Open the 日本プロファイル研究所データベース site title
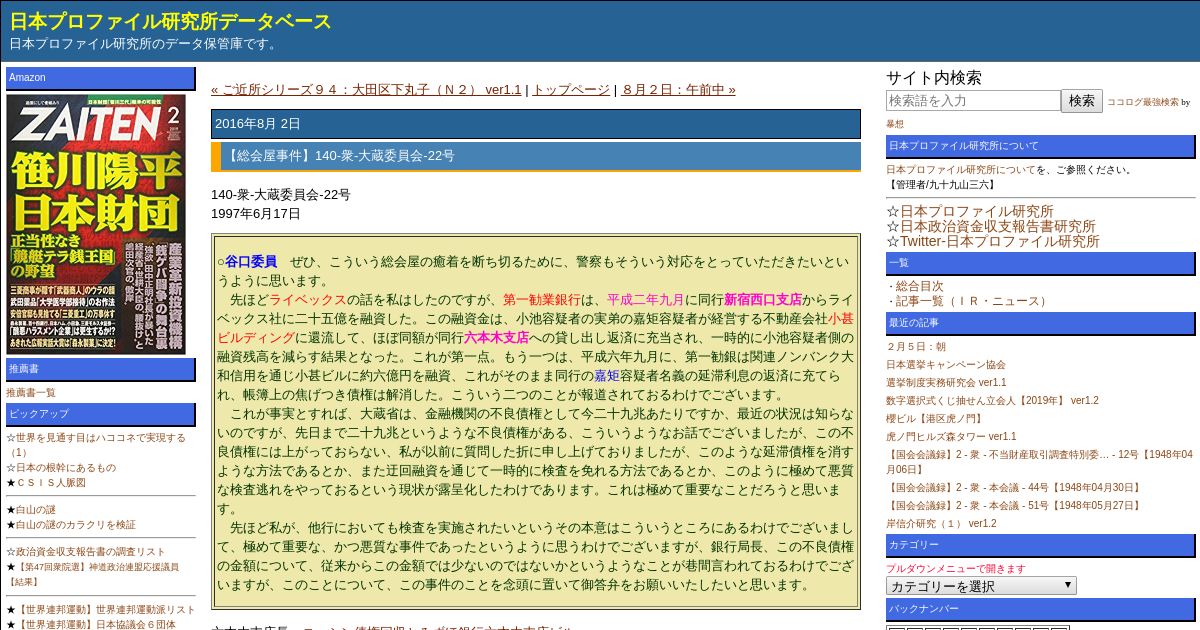 [x=170, y=21]
